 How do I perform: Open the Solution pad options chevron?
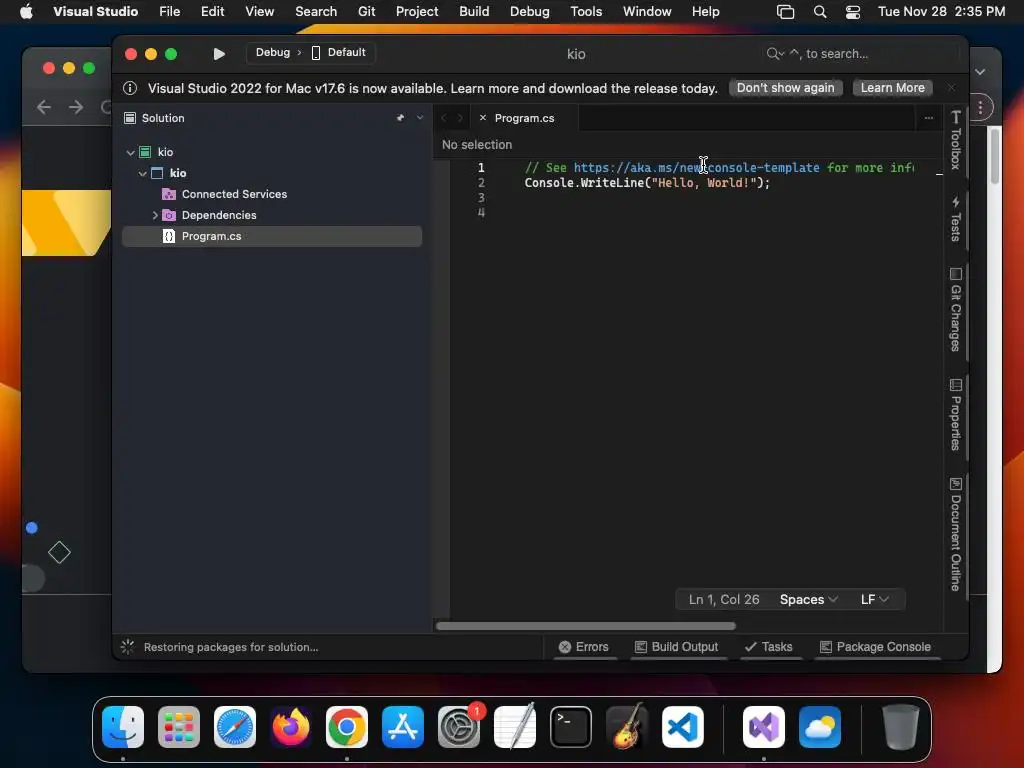coord(420,118)
